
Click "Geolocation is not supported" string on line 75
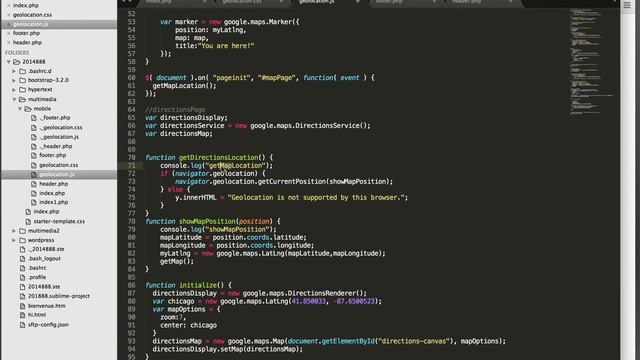click(316, 197)
